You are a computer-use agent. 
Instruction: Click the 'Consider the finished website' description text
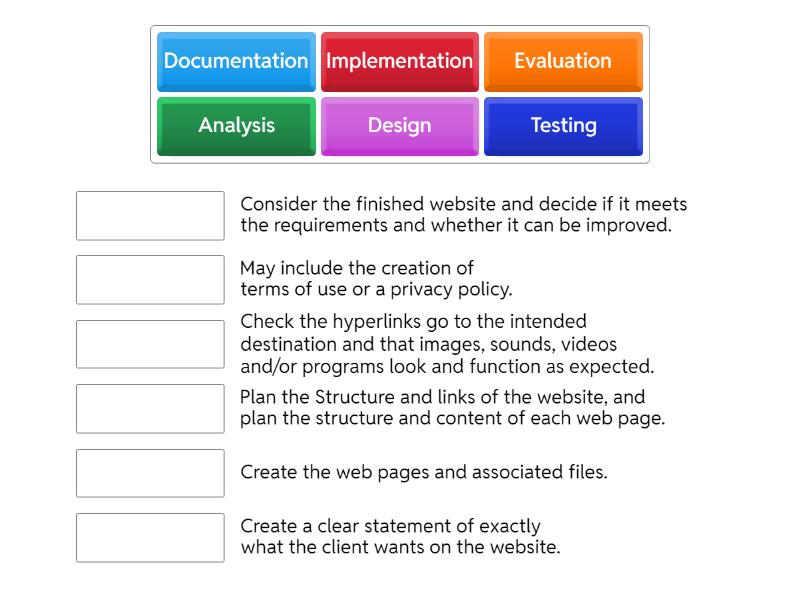pos(463,215)
